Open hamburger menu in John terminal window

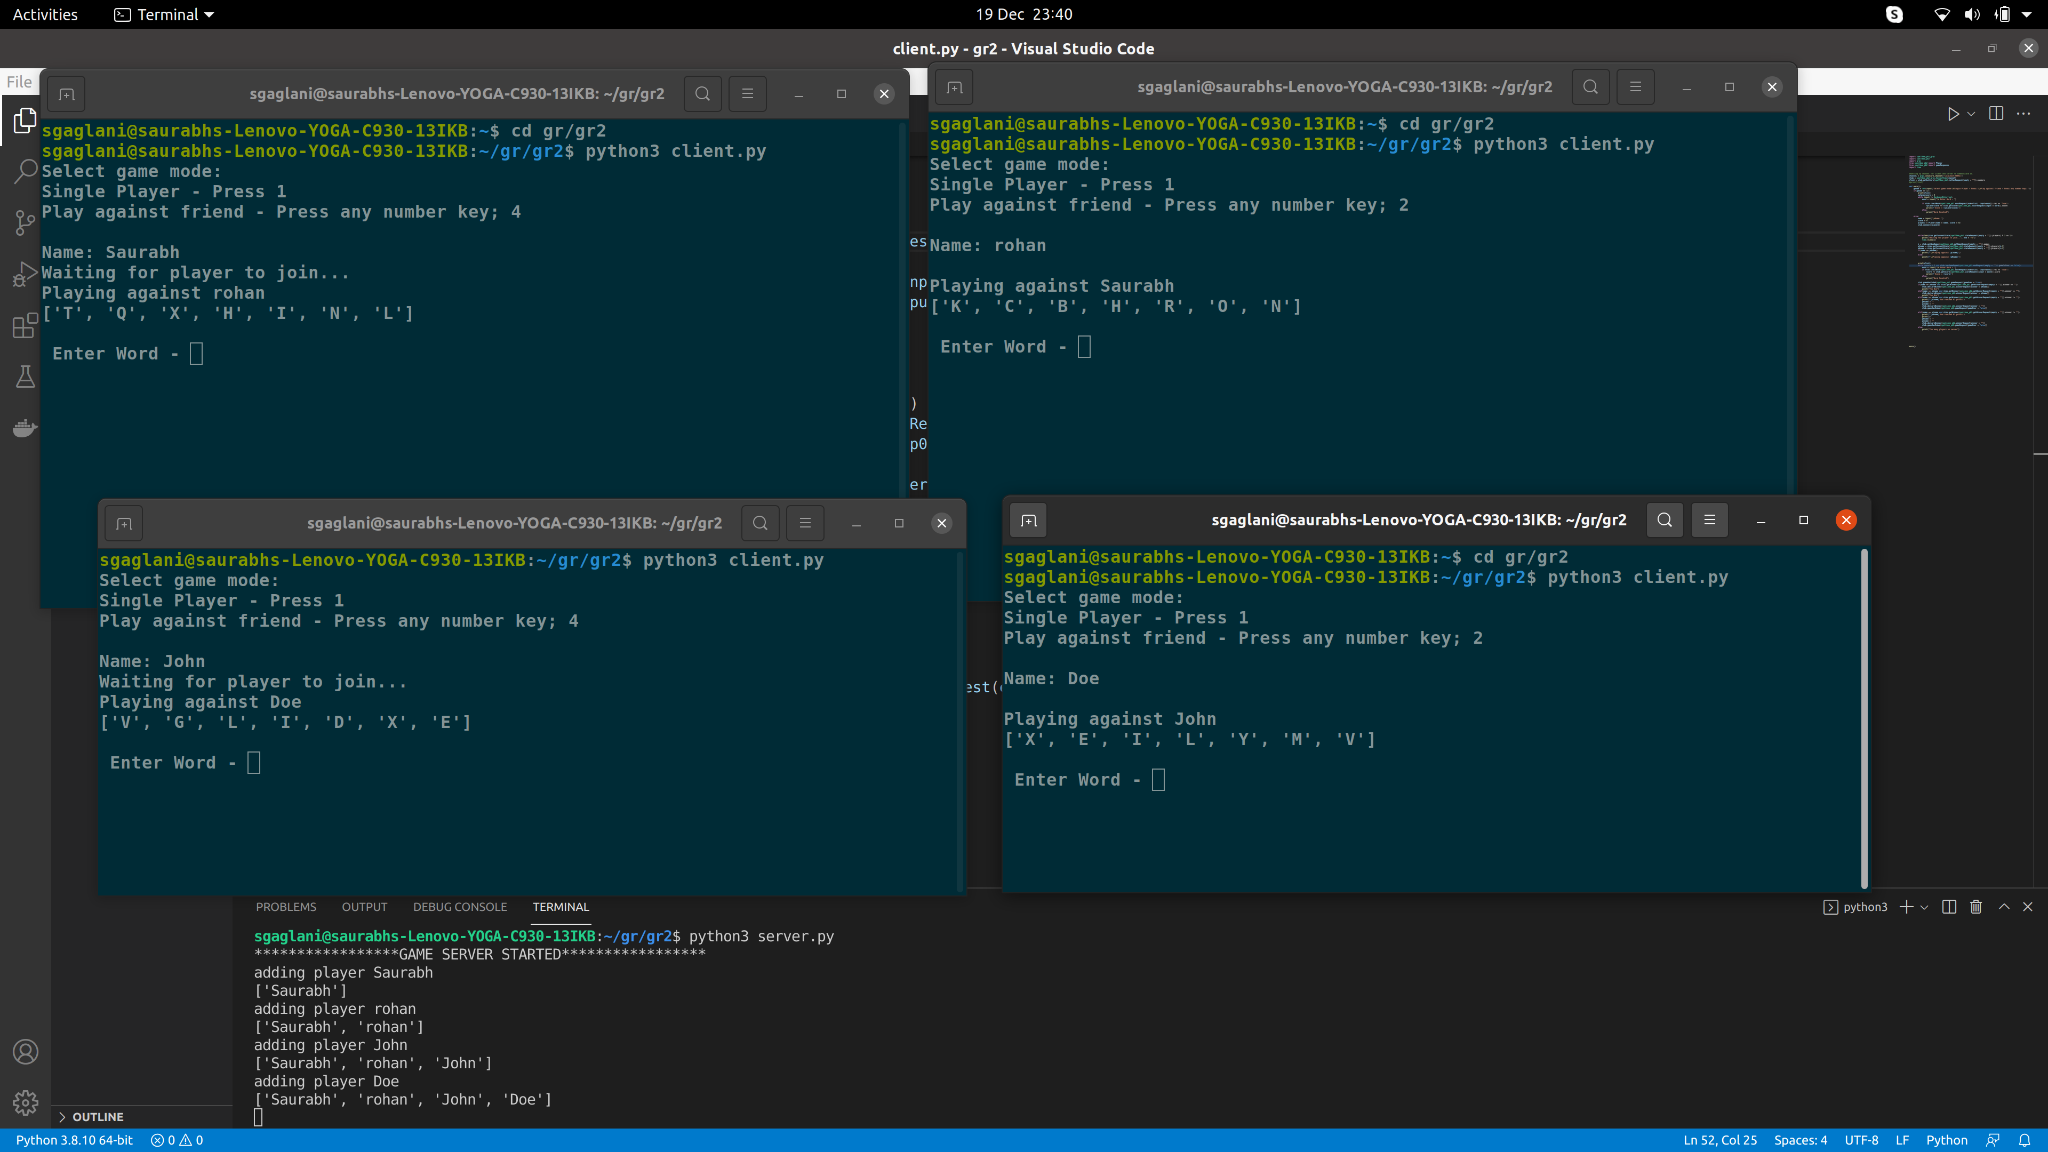coord(805,523)
